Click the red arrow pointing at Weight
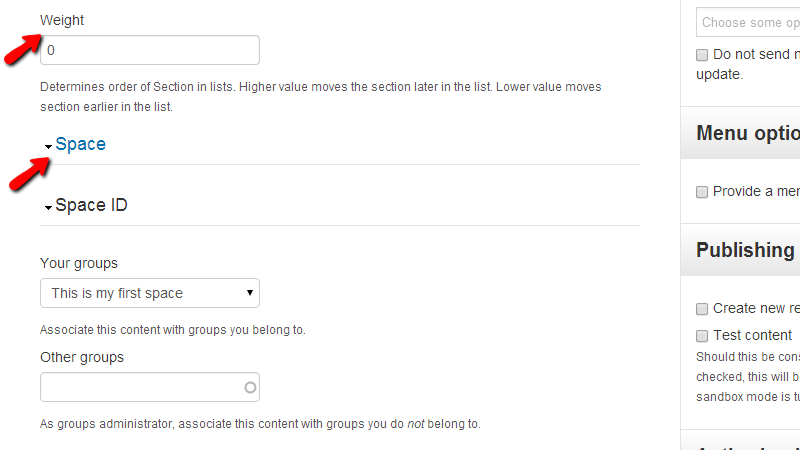 click(26, 48)
